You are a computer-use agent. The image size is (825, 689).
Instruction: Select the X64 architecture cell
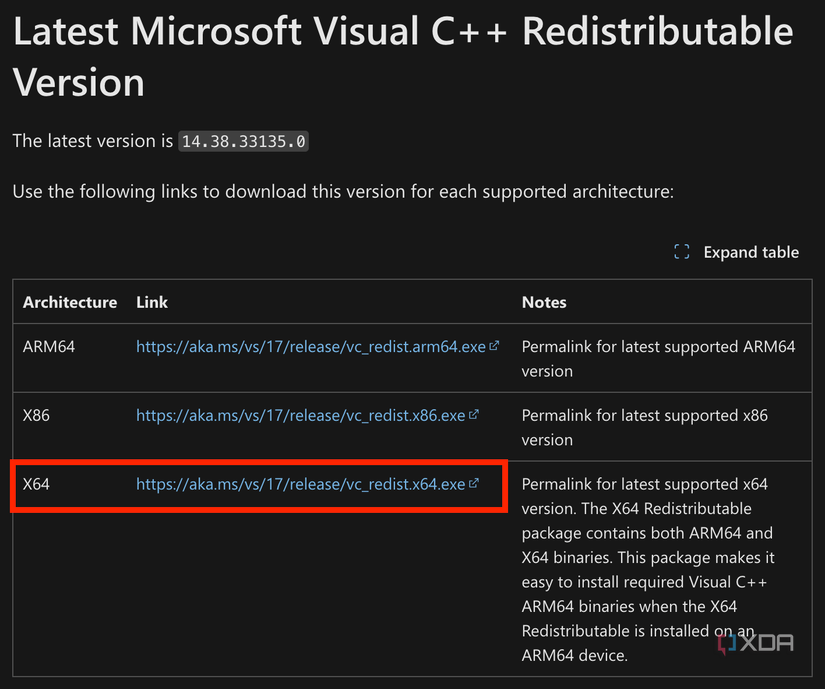(36, 484)
